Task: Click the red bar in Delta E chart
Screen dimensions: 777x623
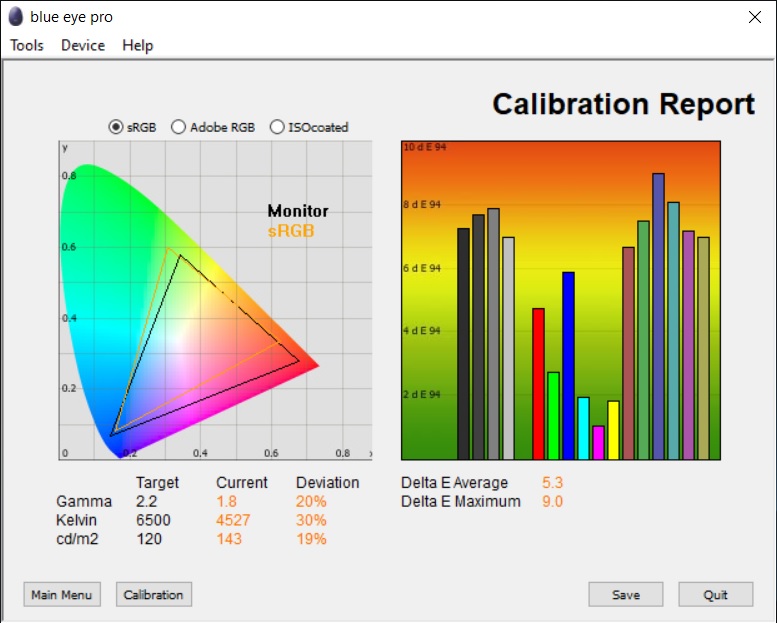Action: pos(538,384)
